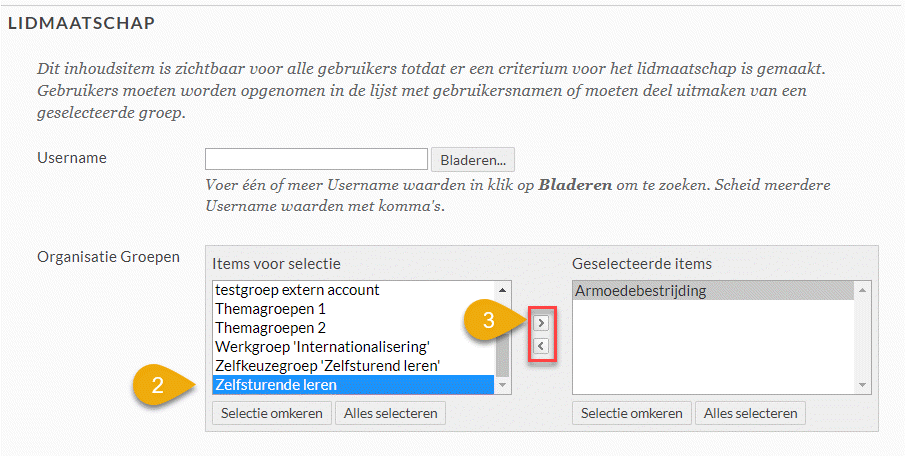Image resolution: width=905 pixels, height=456 pixels.
Task: Click down arrow of selected items scrollbar
Action: 862,385
